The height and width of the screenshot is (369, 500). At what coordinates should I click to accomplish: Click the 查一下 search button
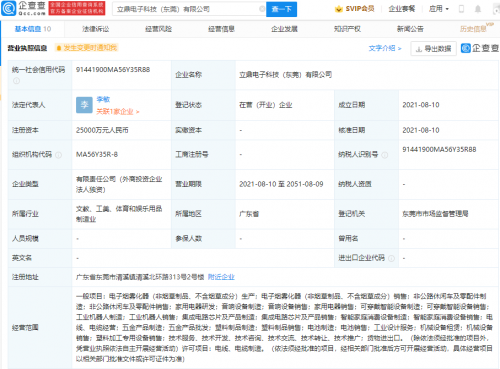tap(281, 9)
